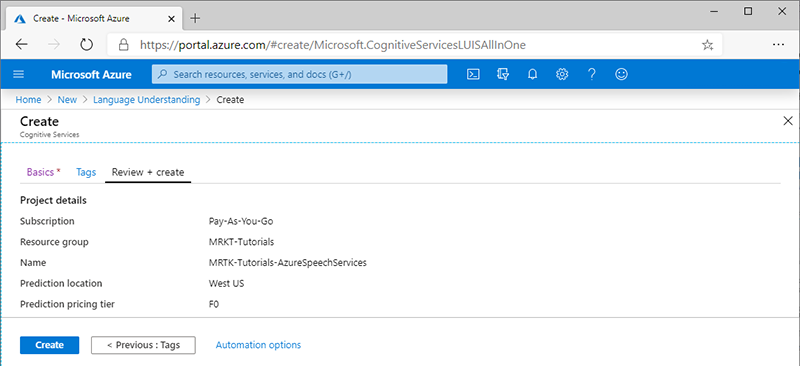
Task: Go to Previous : Tags
Action: 143,345
